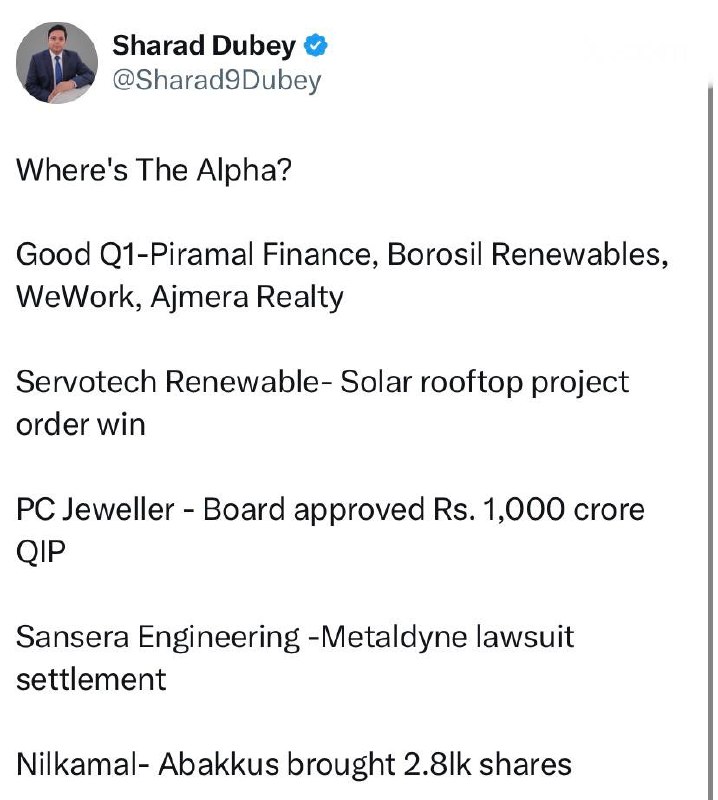The width and height of the screenshot is (718, 800).
Task: Click the "PC Jeweller" company name
Action: [95, 509]
